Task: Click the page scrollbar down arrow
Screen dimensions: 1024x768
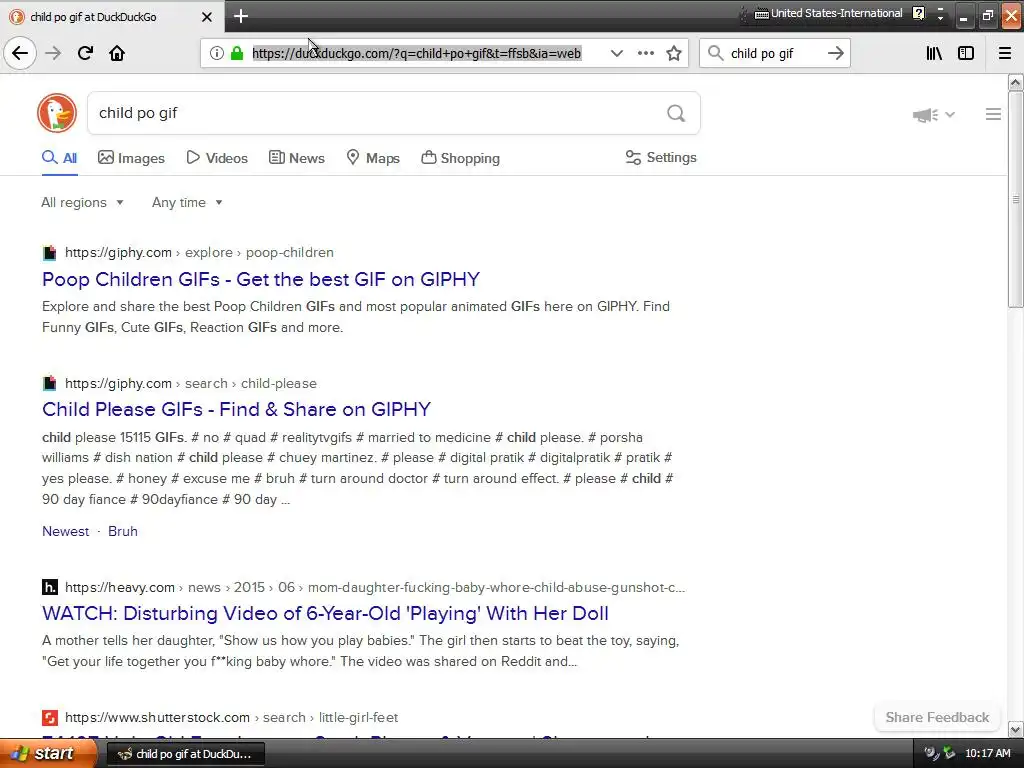Action: point(1015,729)
